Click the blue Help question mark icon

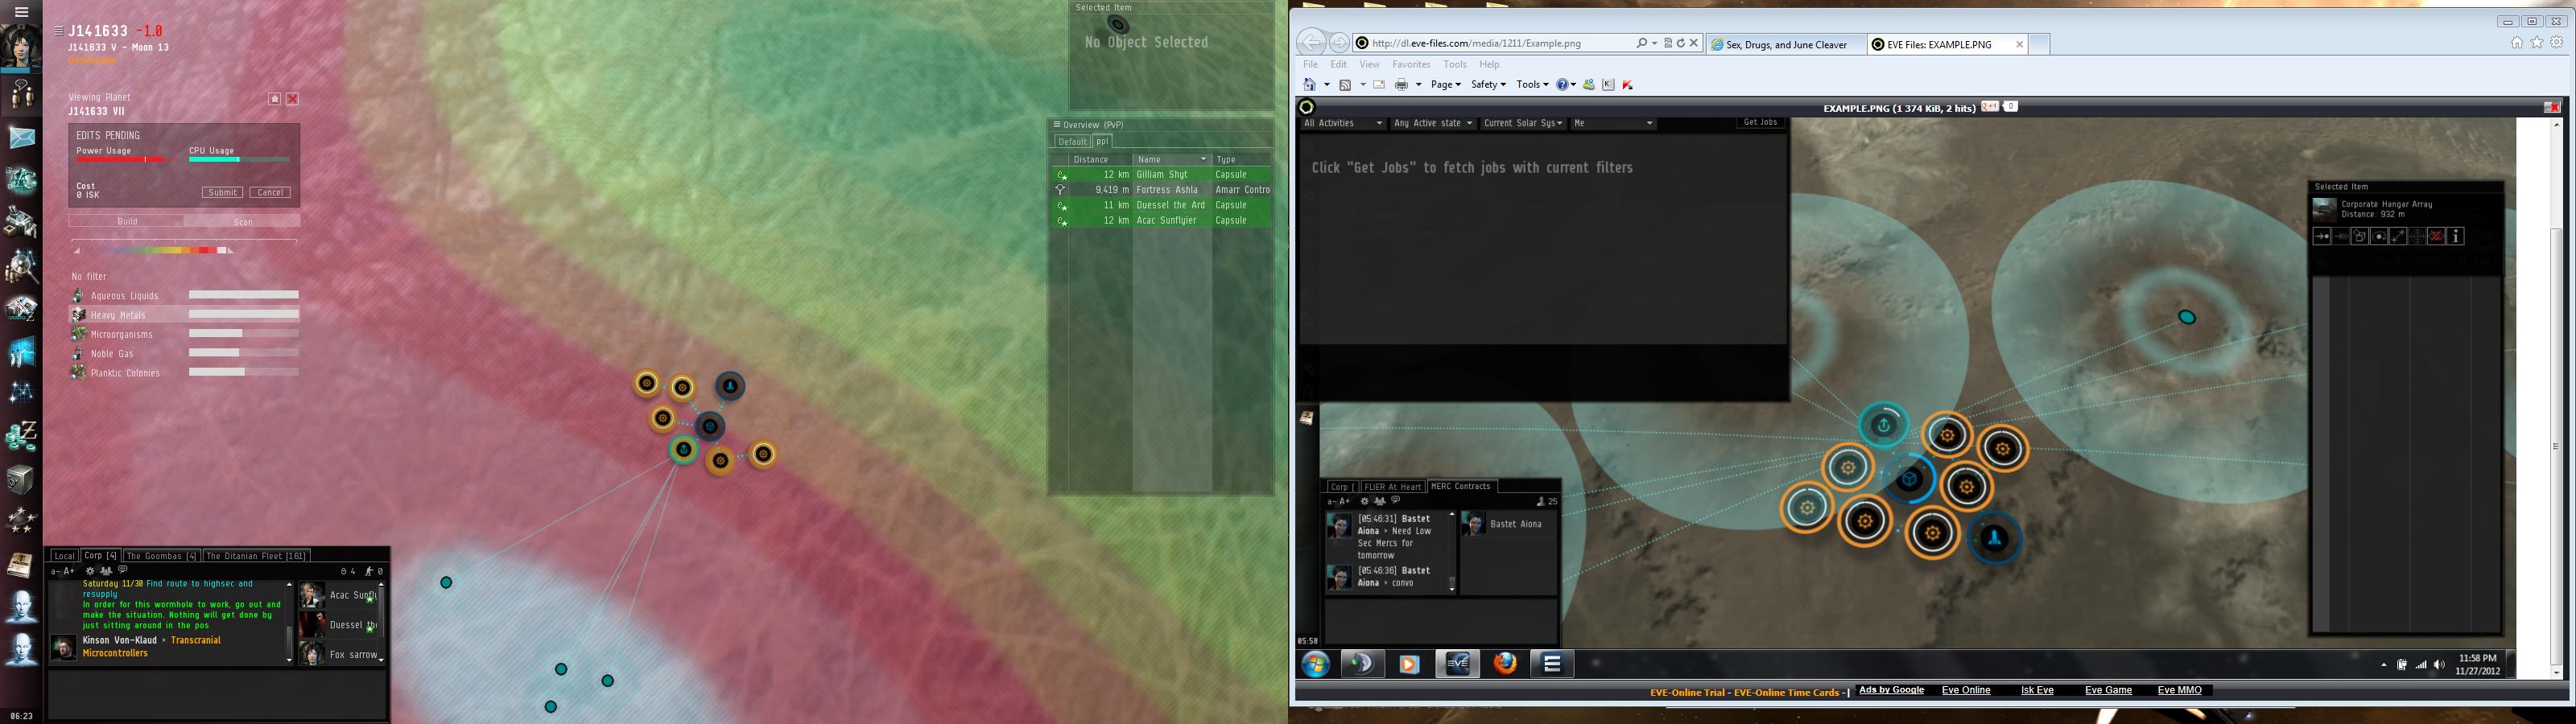1562,85
